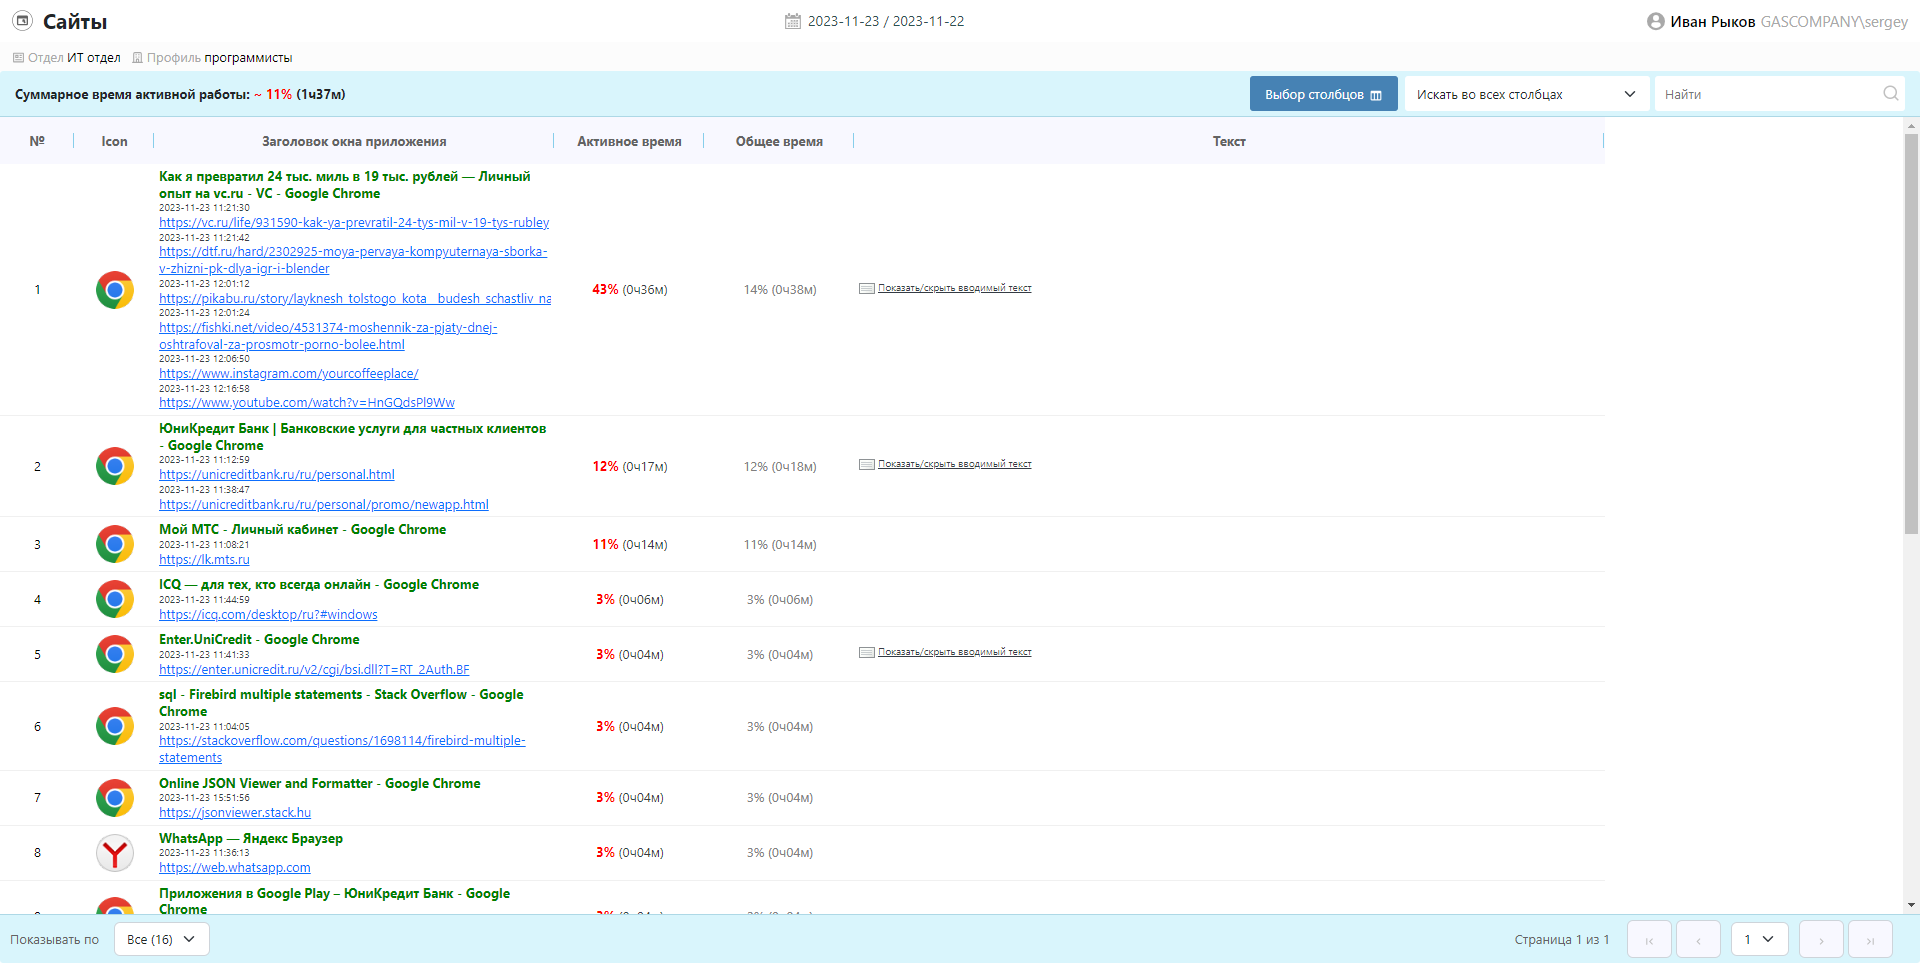Image resolution: width=1920 pixels, height=963 pixels.
Task: Open the page number selector dropdown
Action: click(x=1759, y=940)
